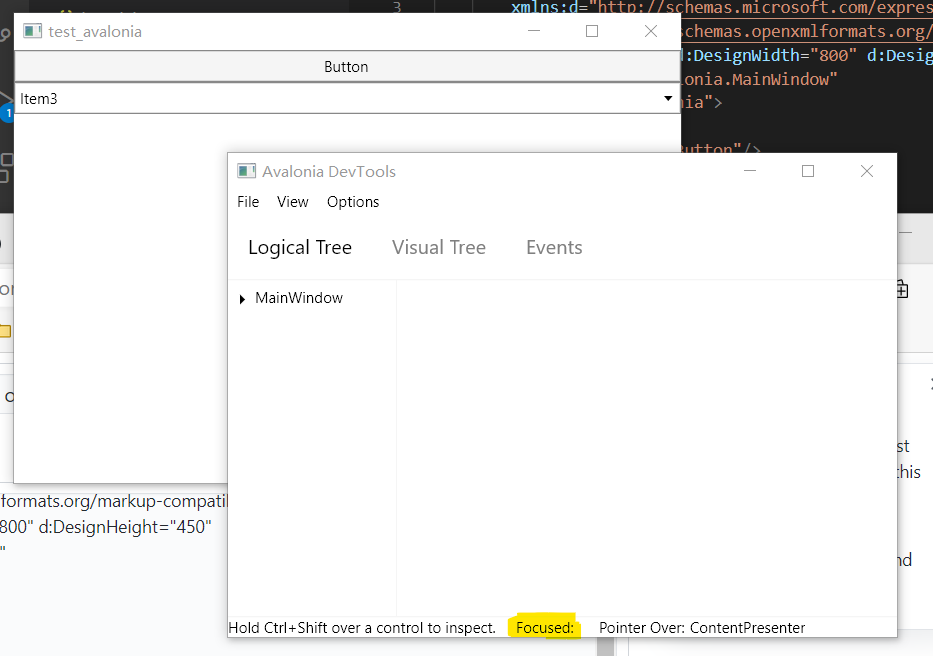This screenshot has width=933, height=656.
Task: Click the Avalonia icon in DevTools title bar
Action: [x=246, y=171]
